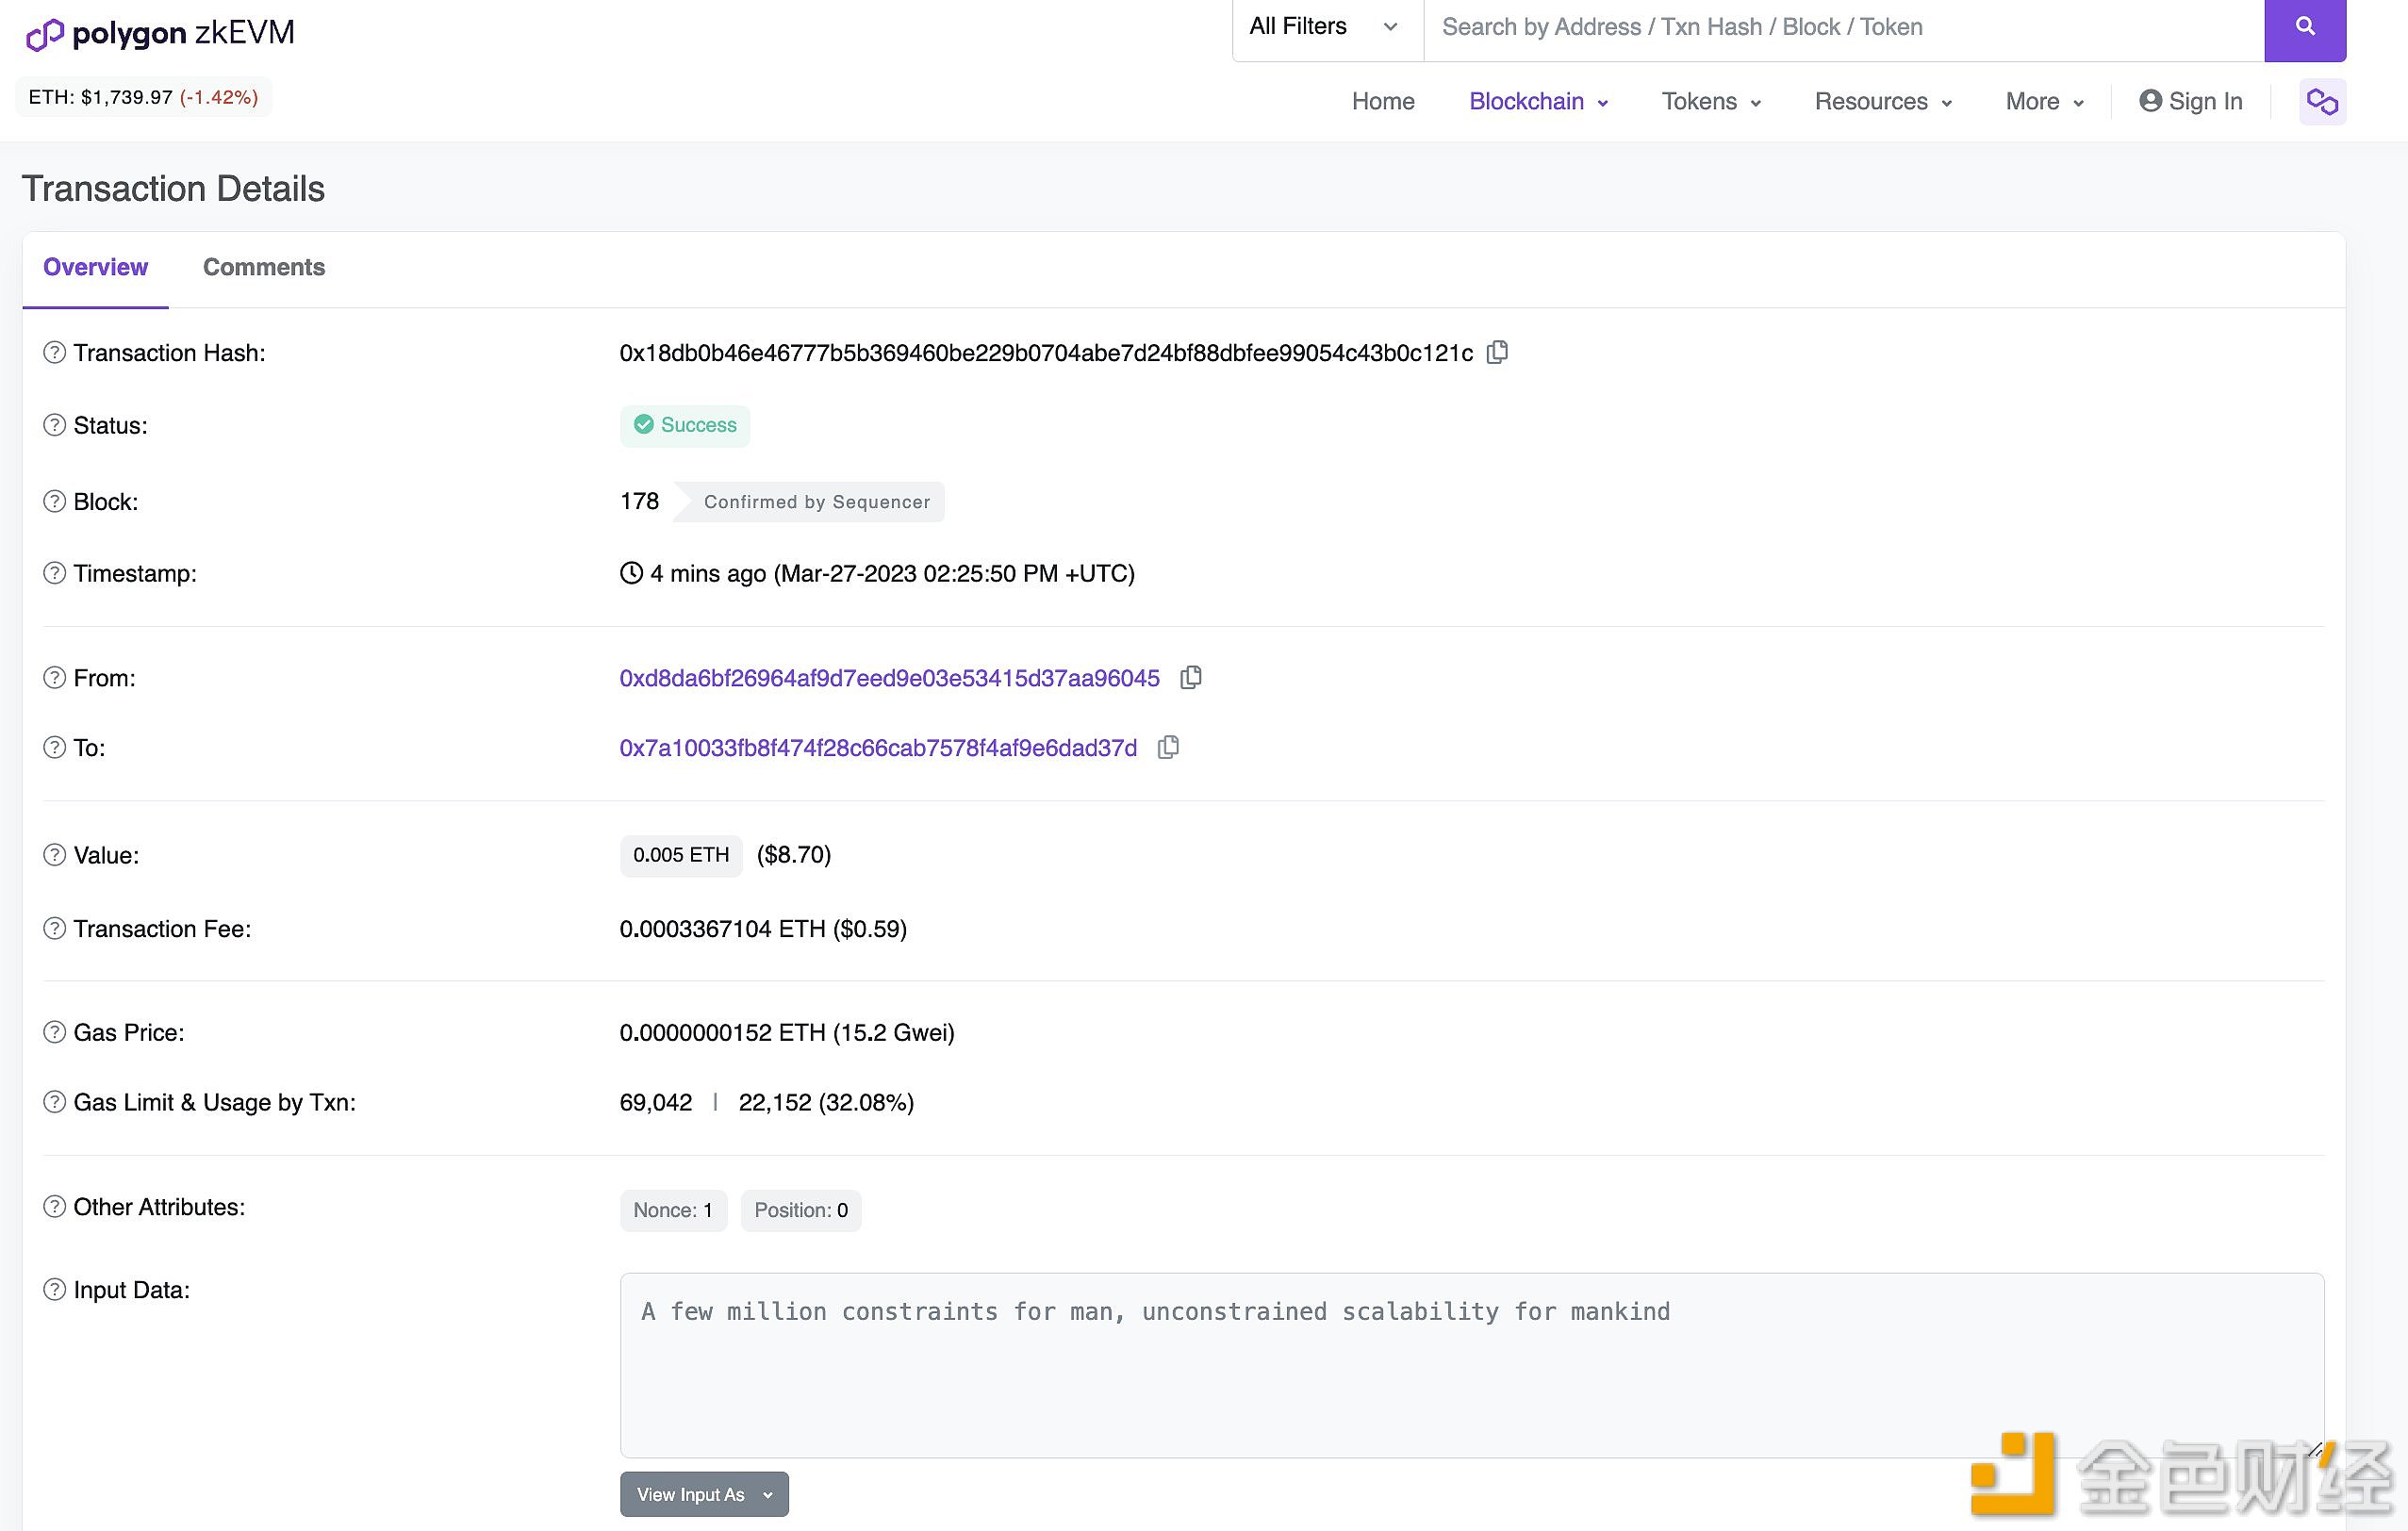Click the help icon beside Transaction Hash
The image size is (2408, 1531).
point(55,353)
